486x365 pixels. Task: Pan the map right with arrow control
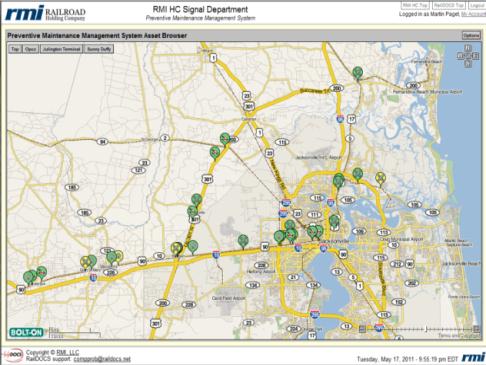coord(475,56)
